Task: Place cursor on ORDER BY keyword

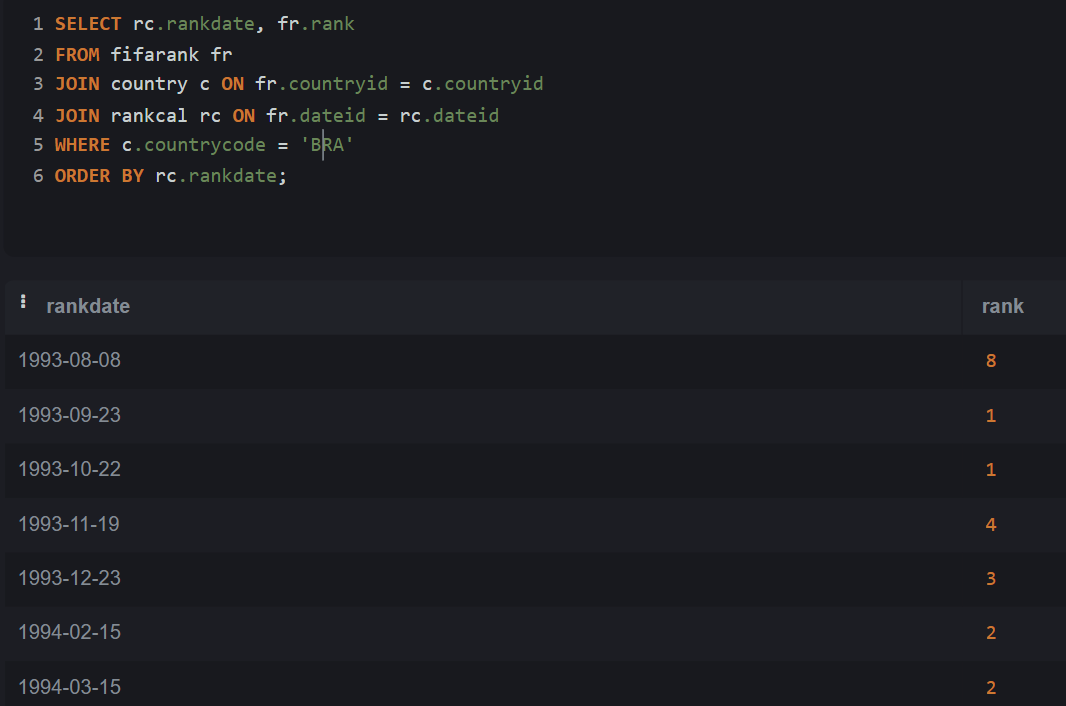Action: click(99, 177)
